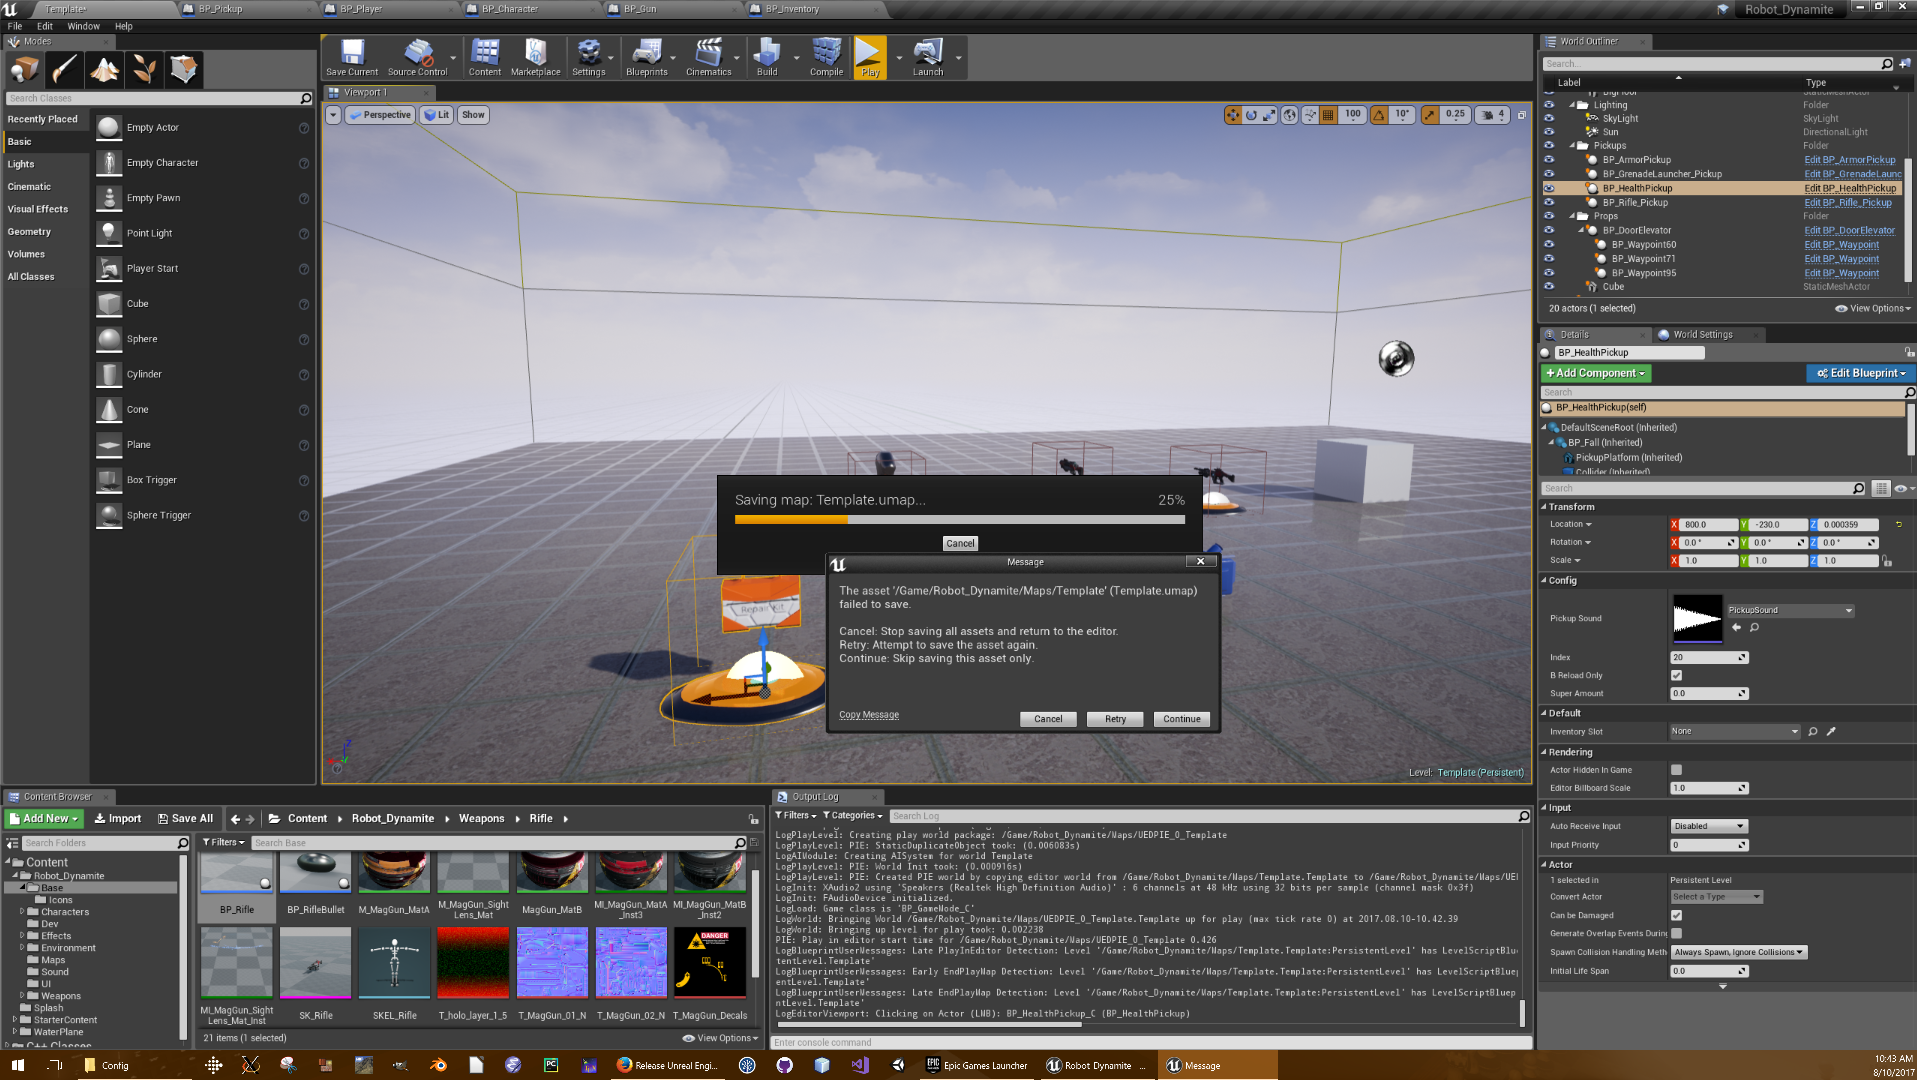Screen dimensions: 1917x1080
Task: Click Retry in the Message dialog
Action: [1115, 719]
